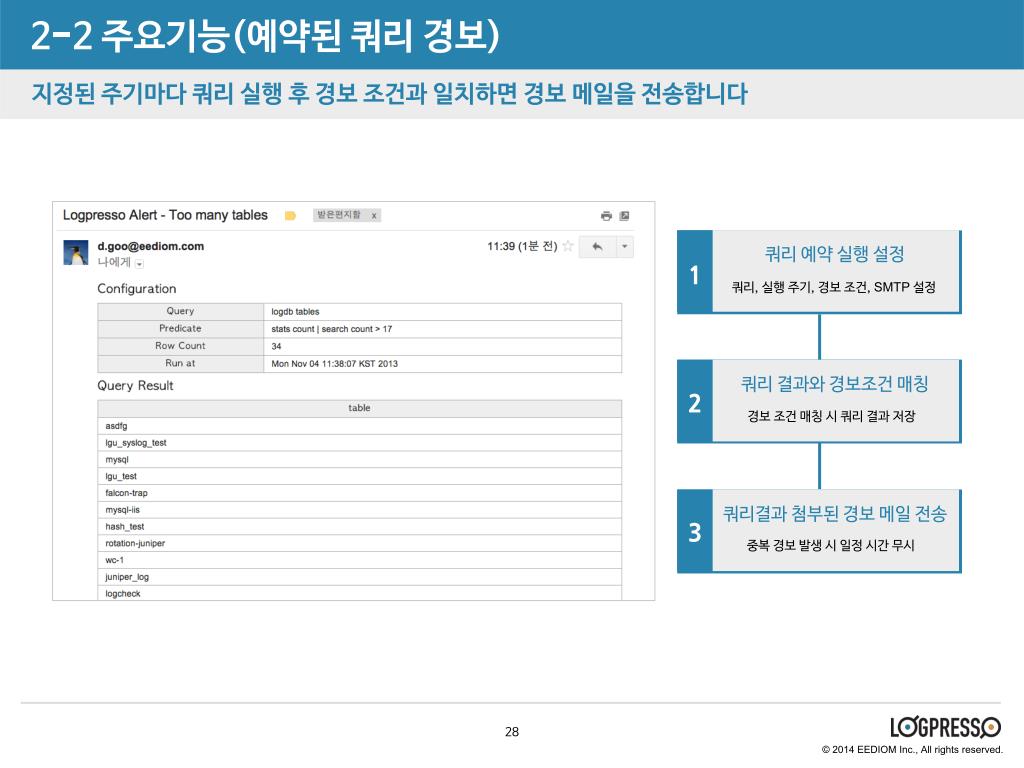Open email in new window icon
The width and height of the screenshot is (1024, 768).
pos(624,216)
